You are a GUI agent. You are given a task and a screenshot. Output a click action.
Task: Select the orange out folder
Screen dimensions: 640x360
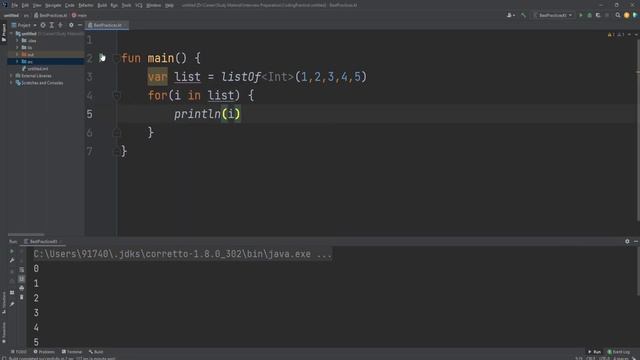tap(46, 54)
